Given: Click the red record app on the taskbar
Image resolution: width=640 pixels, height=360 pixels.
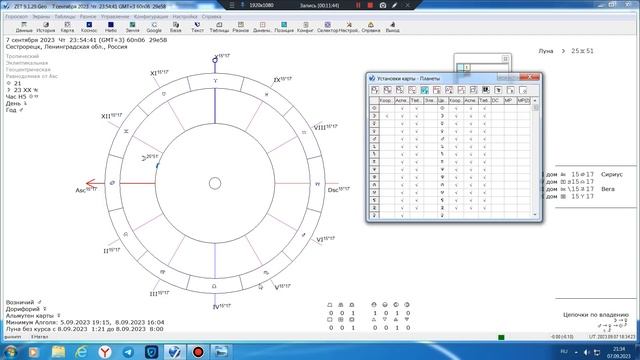Looking at the screenshot, I should pyautogui.click(x=198, y=352).
